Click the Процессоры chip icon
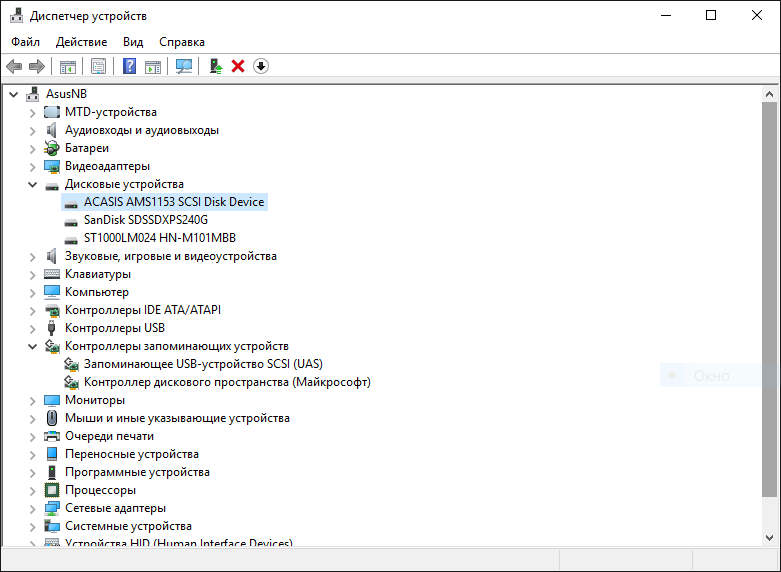Screen dimensions: 781x572 tap(52, 490)
